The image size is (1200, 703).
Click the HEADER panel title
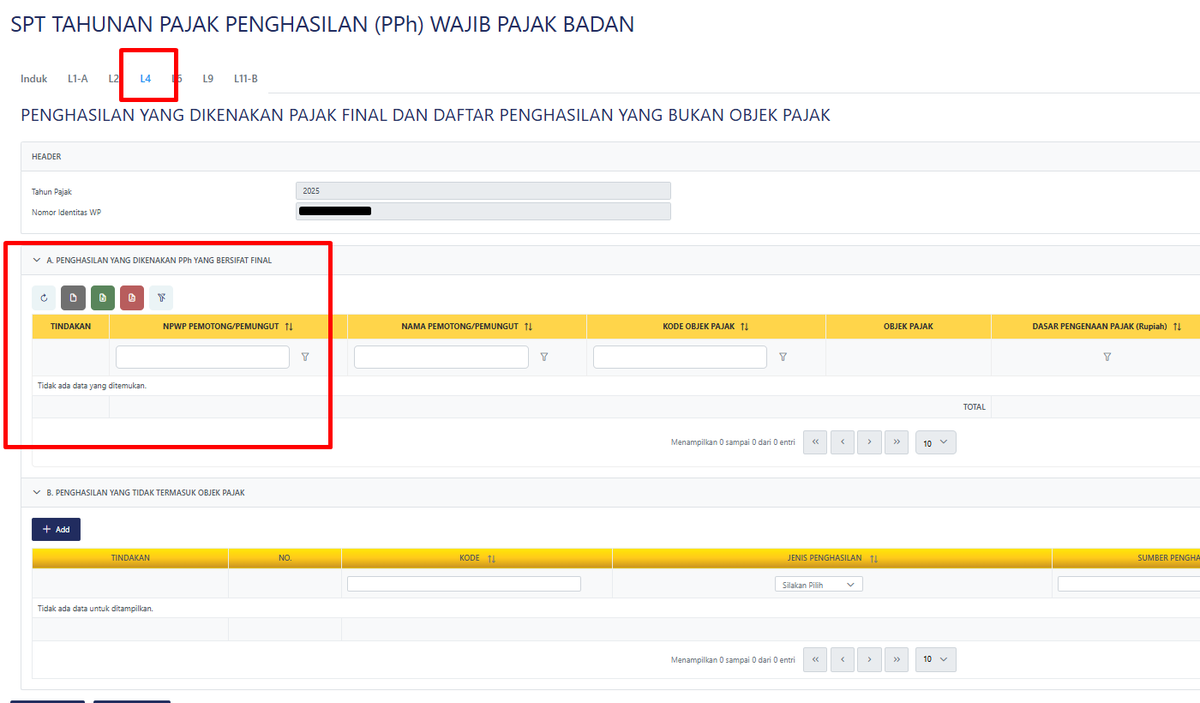pyautogui.click(x=46, y=157)
